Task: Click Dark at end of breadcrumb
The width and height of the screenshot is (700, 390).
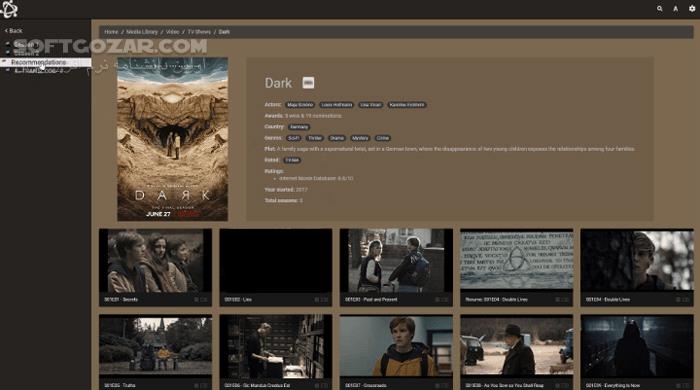Action: 224,32
